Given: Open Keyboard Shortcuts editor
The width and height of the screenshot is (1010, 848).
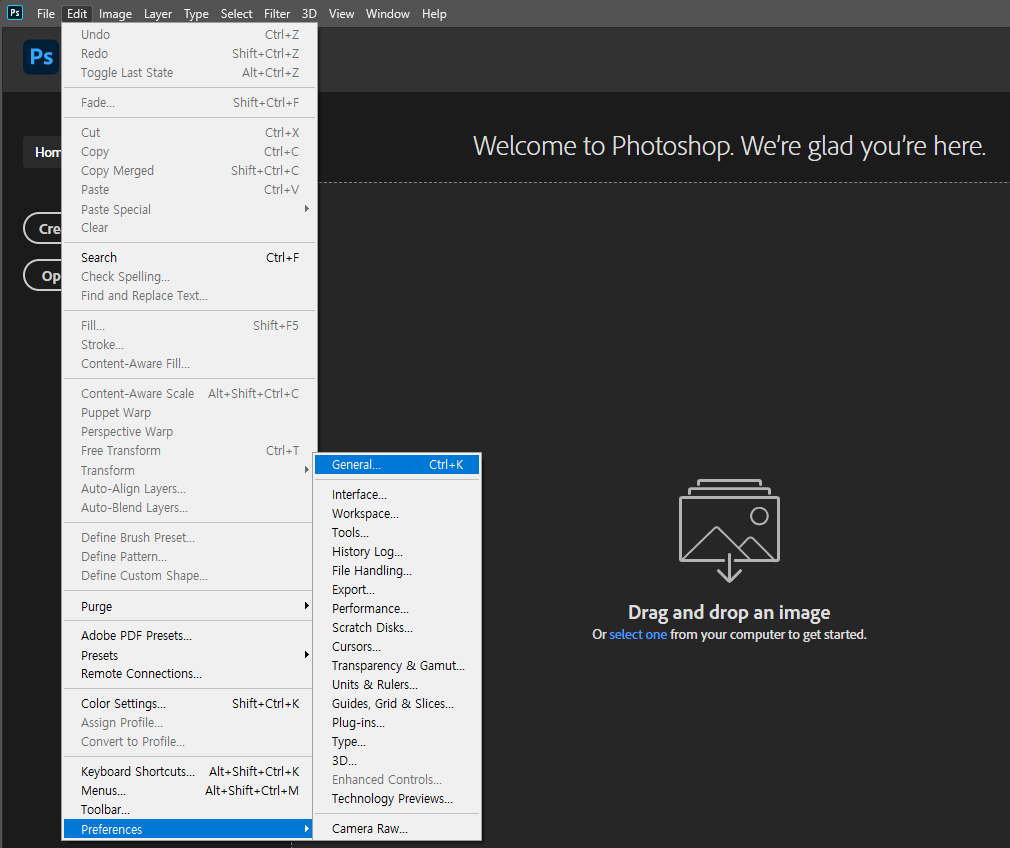Looking at the screenshot, I should coord(189,771).
